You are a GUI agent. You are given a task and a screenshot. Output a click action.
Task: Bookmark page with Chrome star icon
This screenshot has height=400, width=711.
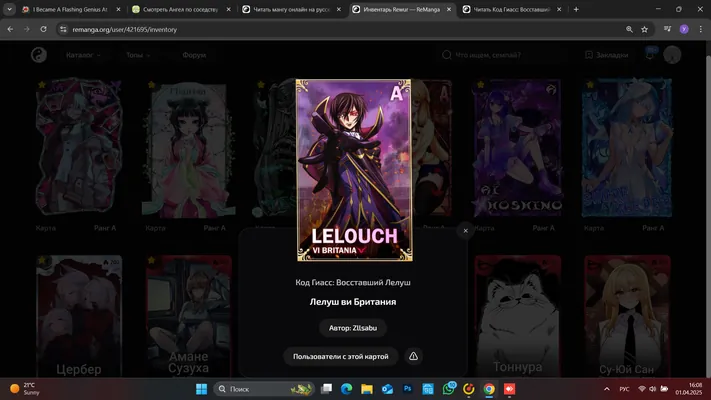[644, 29]
